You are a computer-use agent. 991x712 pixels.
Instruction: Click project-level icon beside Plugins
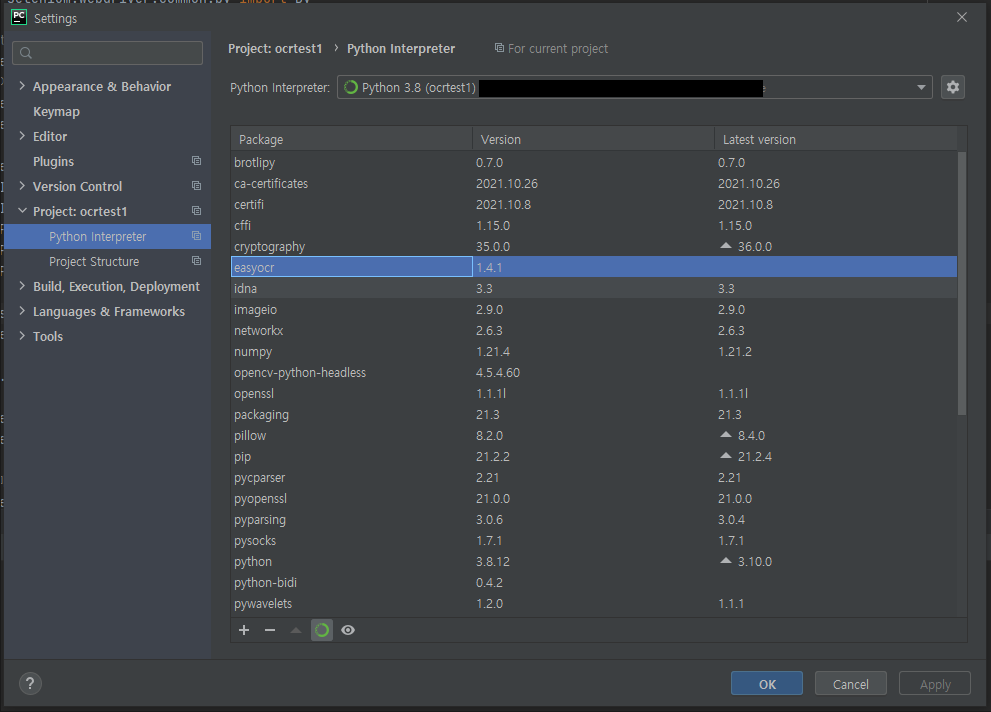[197, 161]
